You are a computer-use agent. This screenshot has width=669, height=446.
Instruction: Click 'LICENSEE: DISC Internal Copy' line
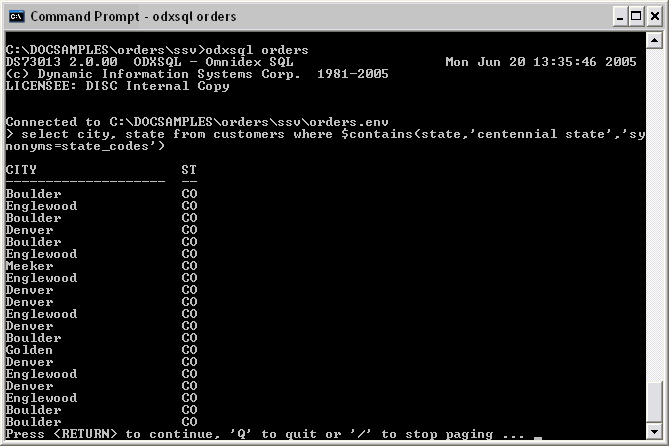tap(117, 86)
